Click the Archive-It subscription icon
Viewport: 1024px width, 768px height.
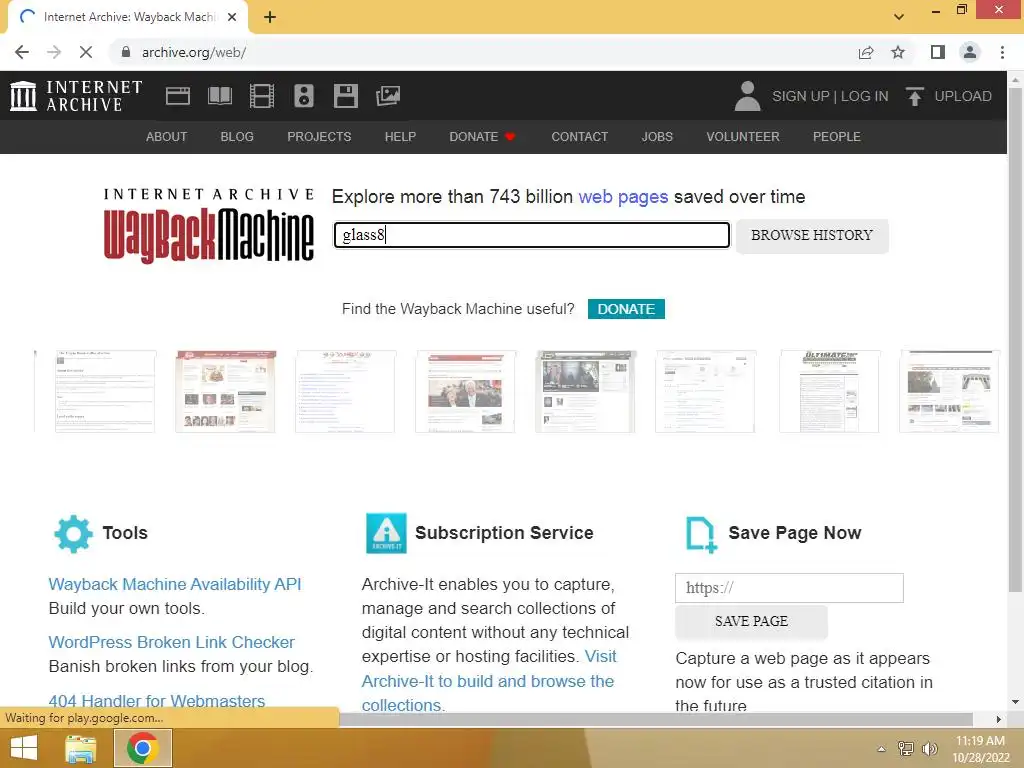[x=386, y=534]
